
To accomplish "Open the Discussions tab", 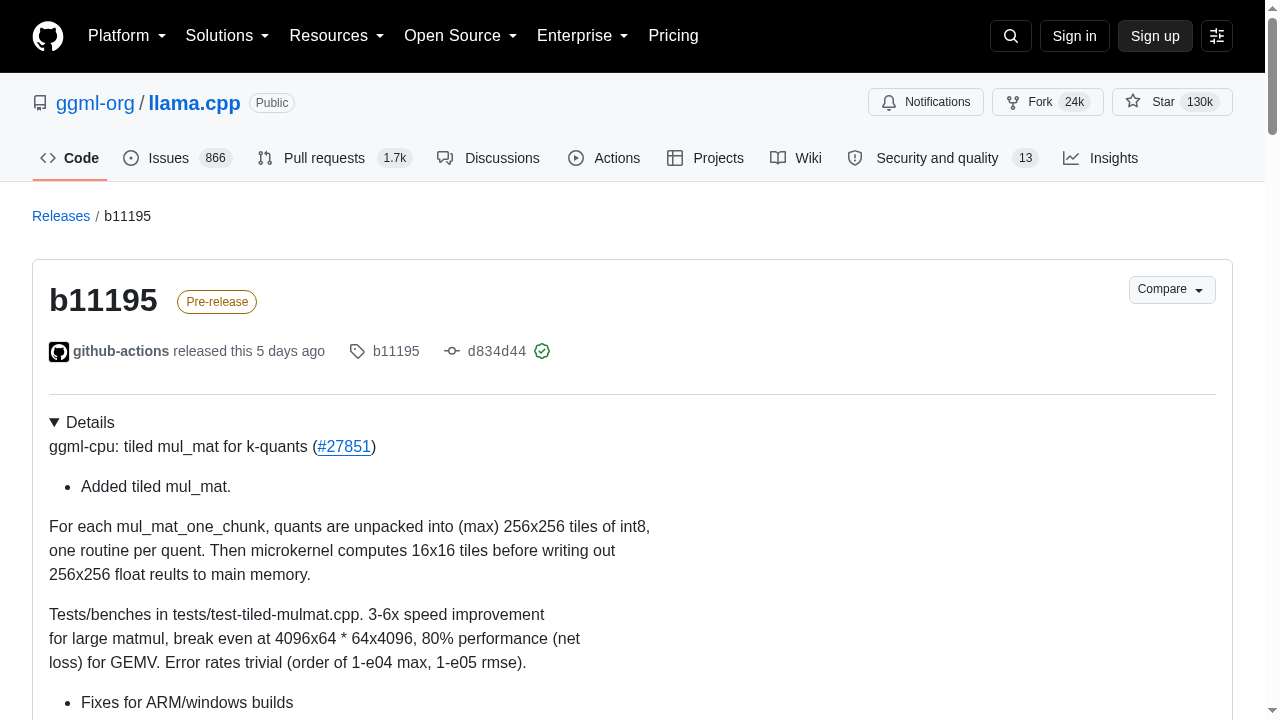I will [488, 158].
